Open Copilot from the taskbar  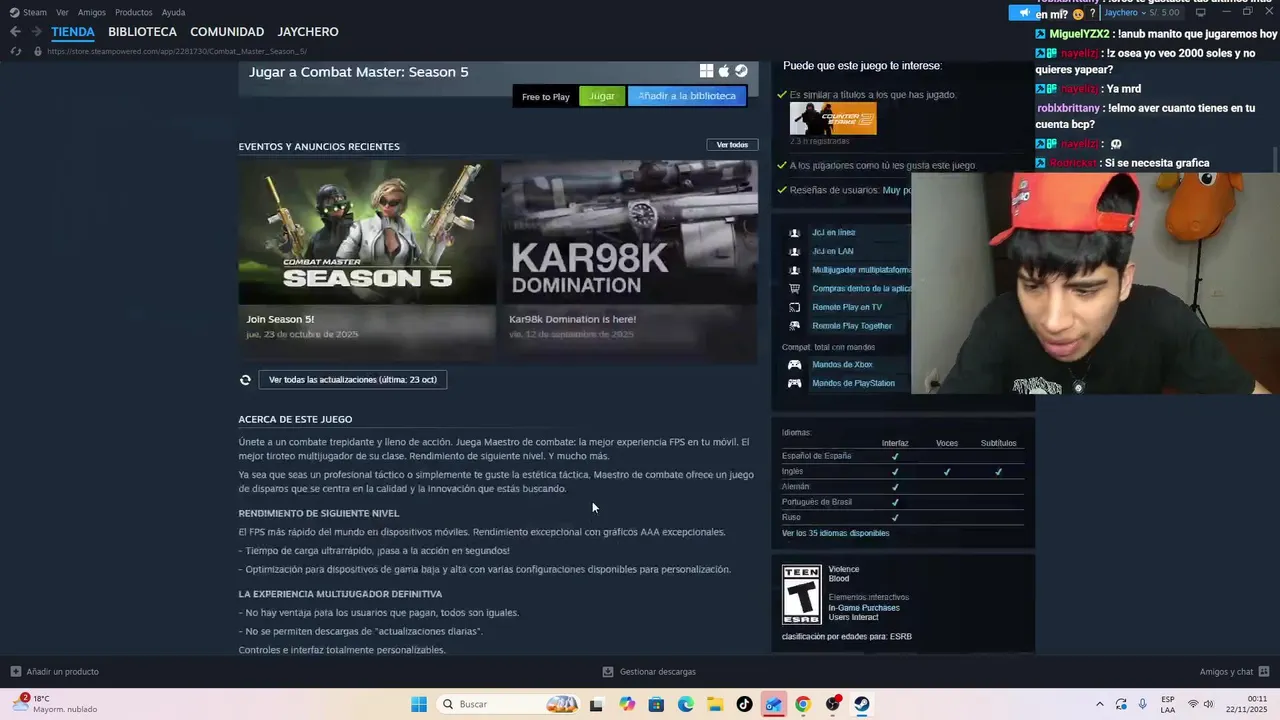(x=627, y=704)
